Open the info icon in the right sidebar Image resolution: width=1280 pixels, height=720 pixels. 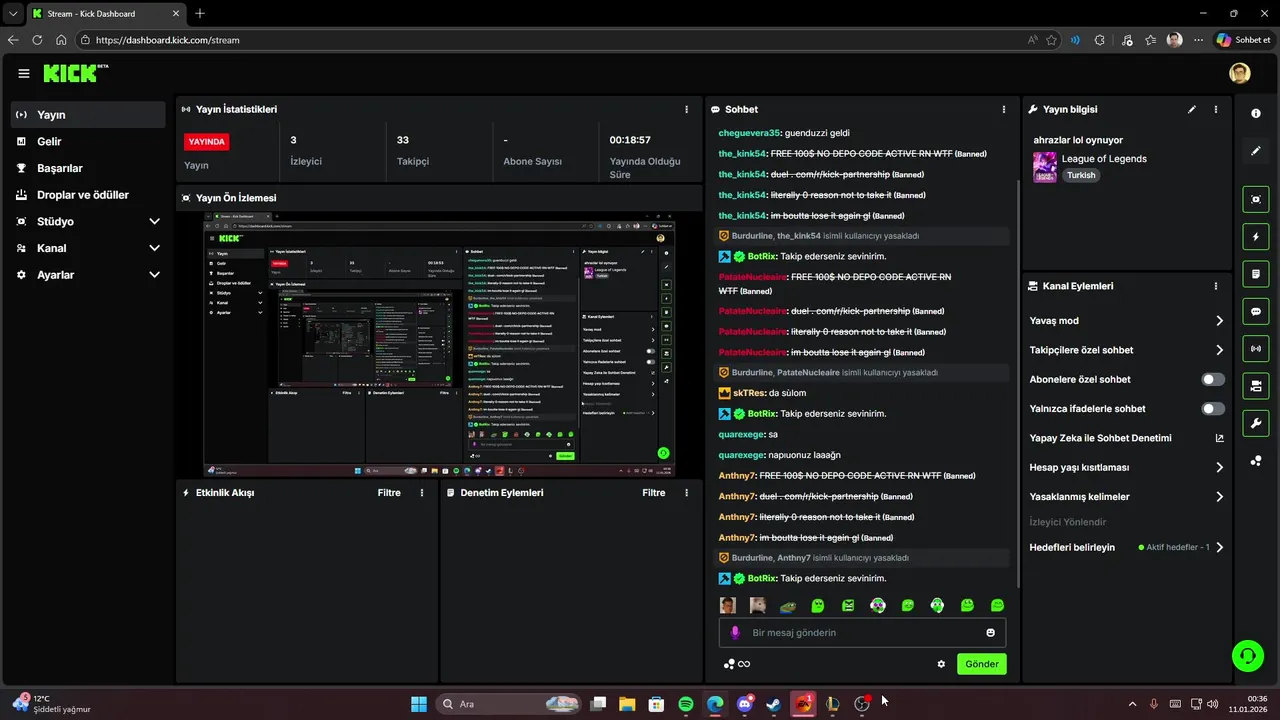pos(1256,113)
